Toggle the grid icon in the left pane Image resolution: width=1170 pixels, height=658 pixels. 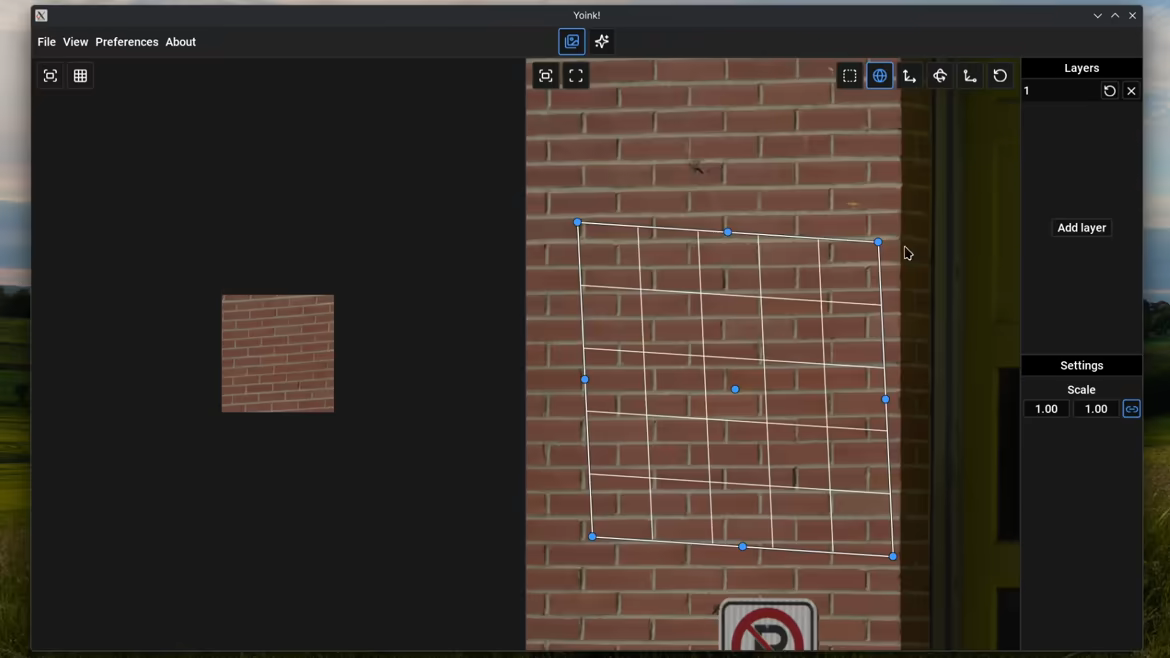(x=81, y=76)
